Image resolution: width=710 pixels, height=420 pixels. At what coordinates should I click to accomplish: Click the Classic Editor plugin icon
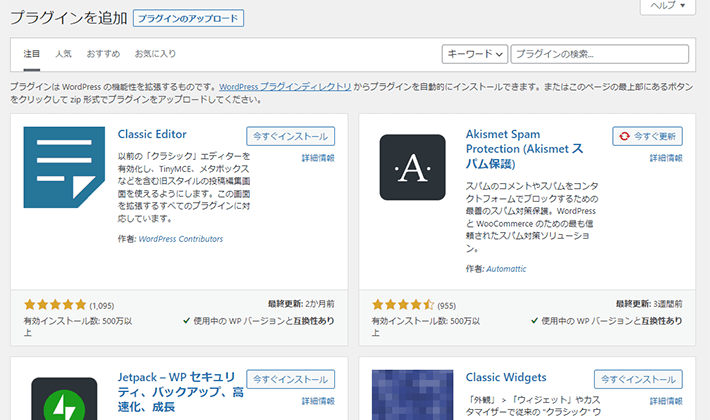64,167
